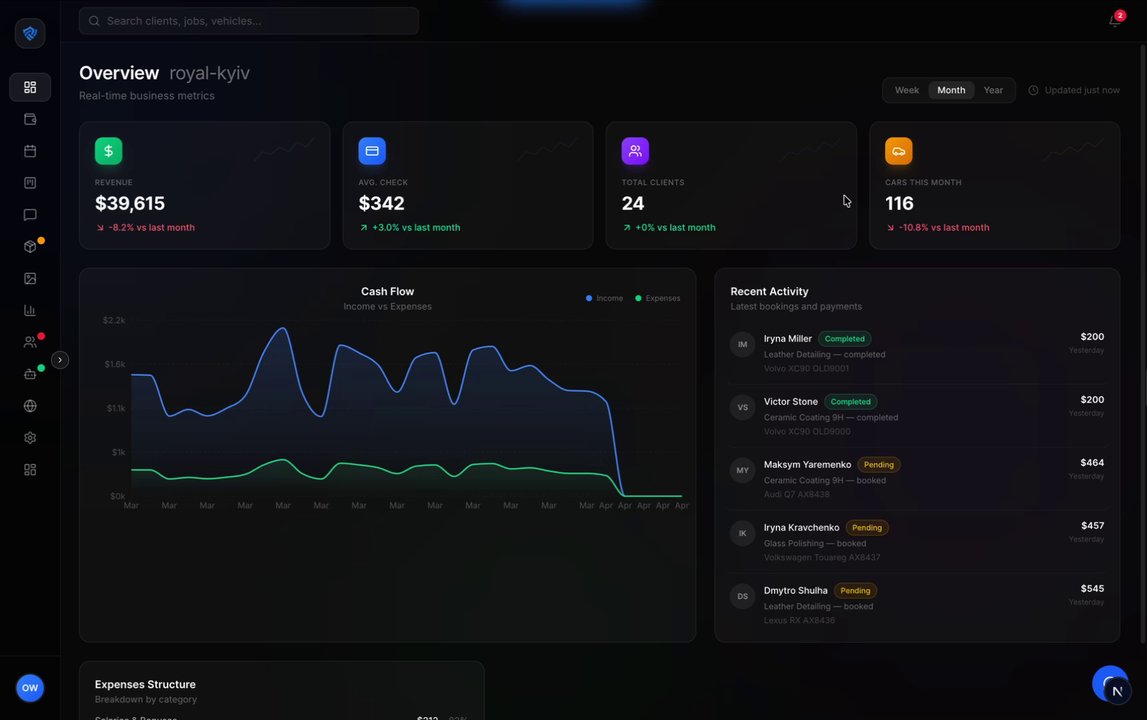Image resolution: width=1147 pixels, height=720 pixels.
Task: Toggle the Expenses legend in Cash Flow
Action: (x=658, y=298)
